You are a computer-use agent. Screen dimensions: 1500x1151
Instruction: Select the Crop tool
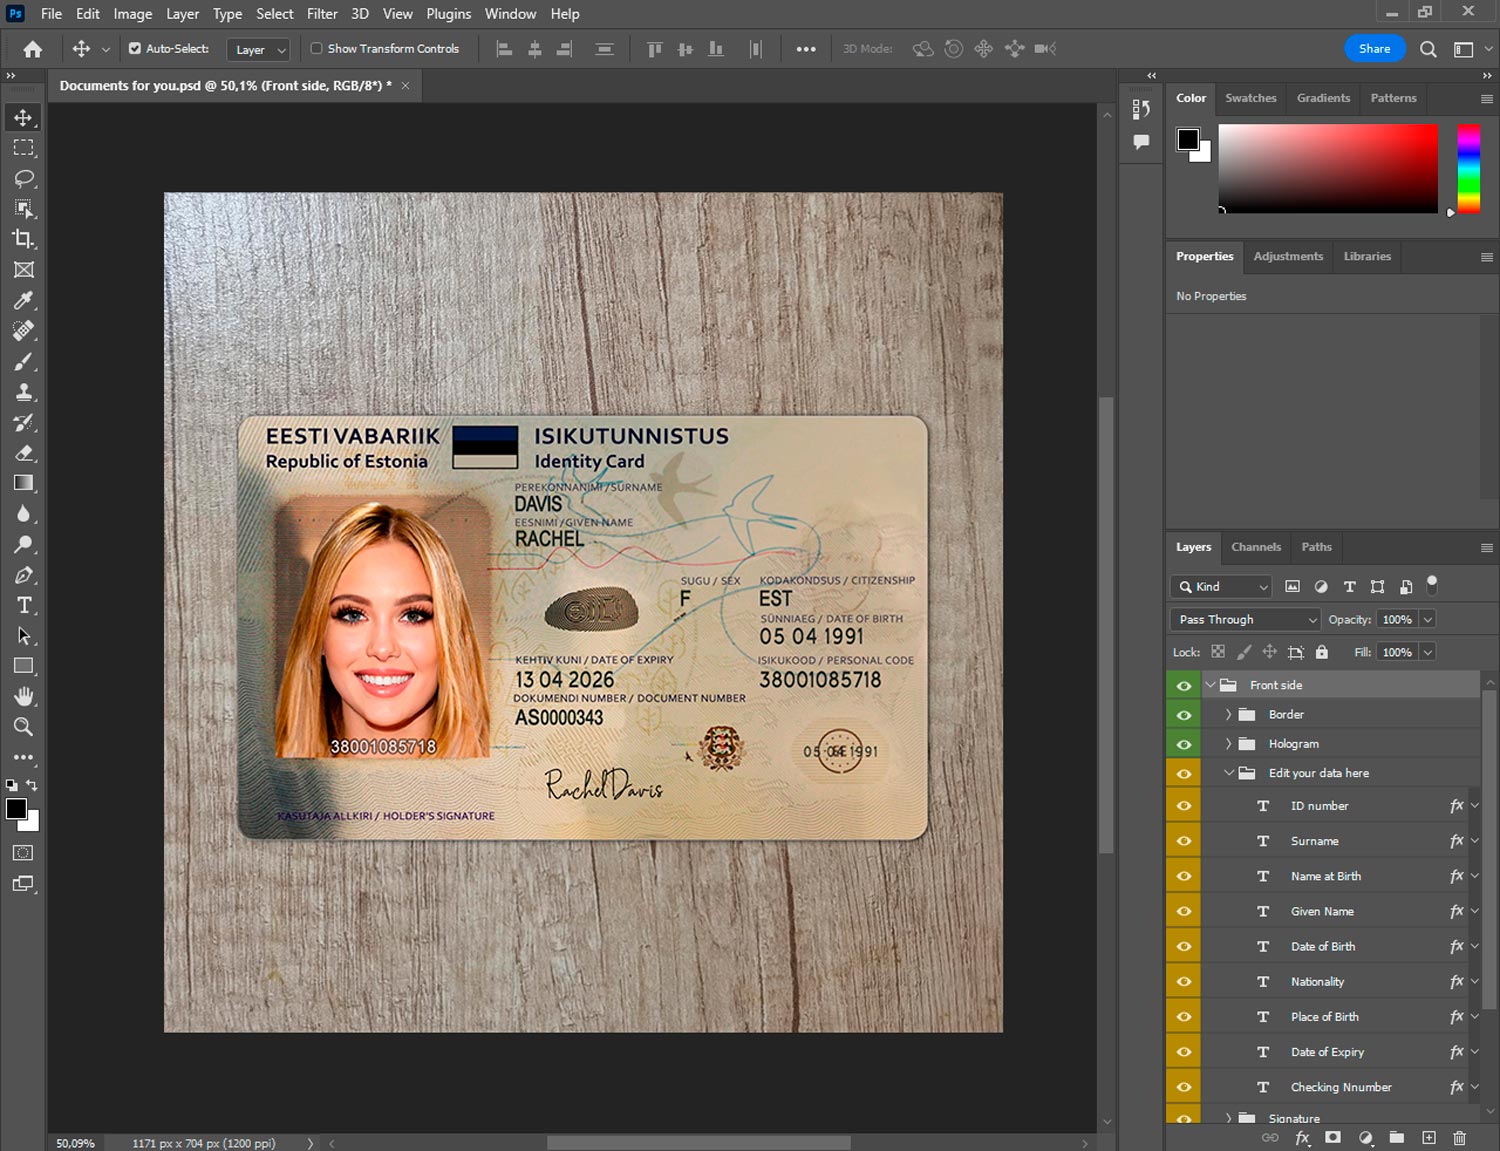tap(24, 239)
